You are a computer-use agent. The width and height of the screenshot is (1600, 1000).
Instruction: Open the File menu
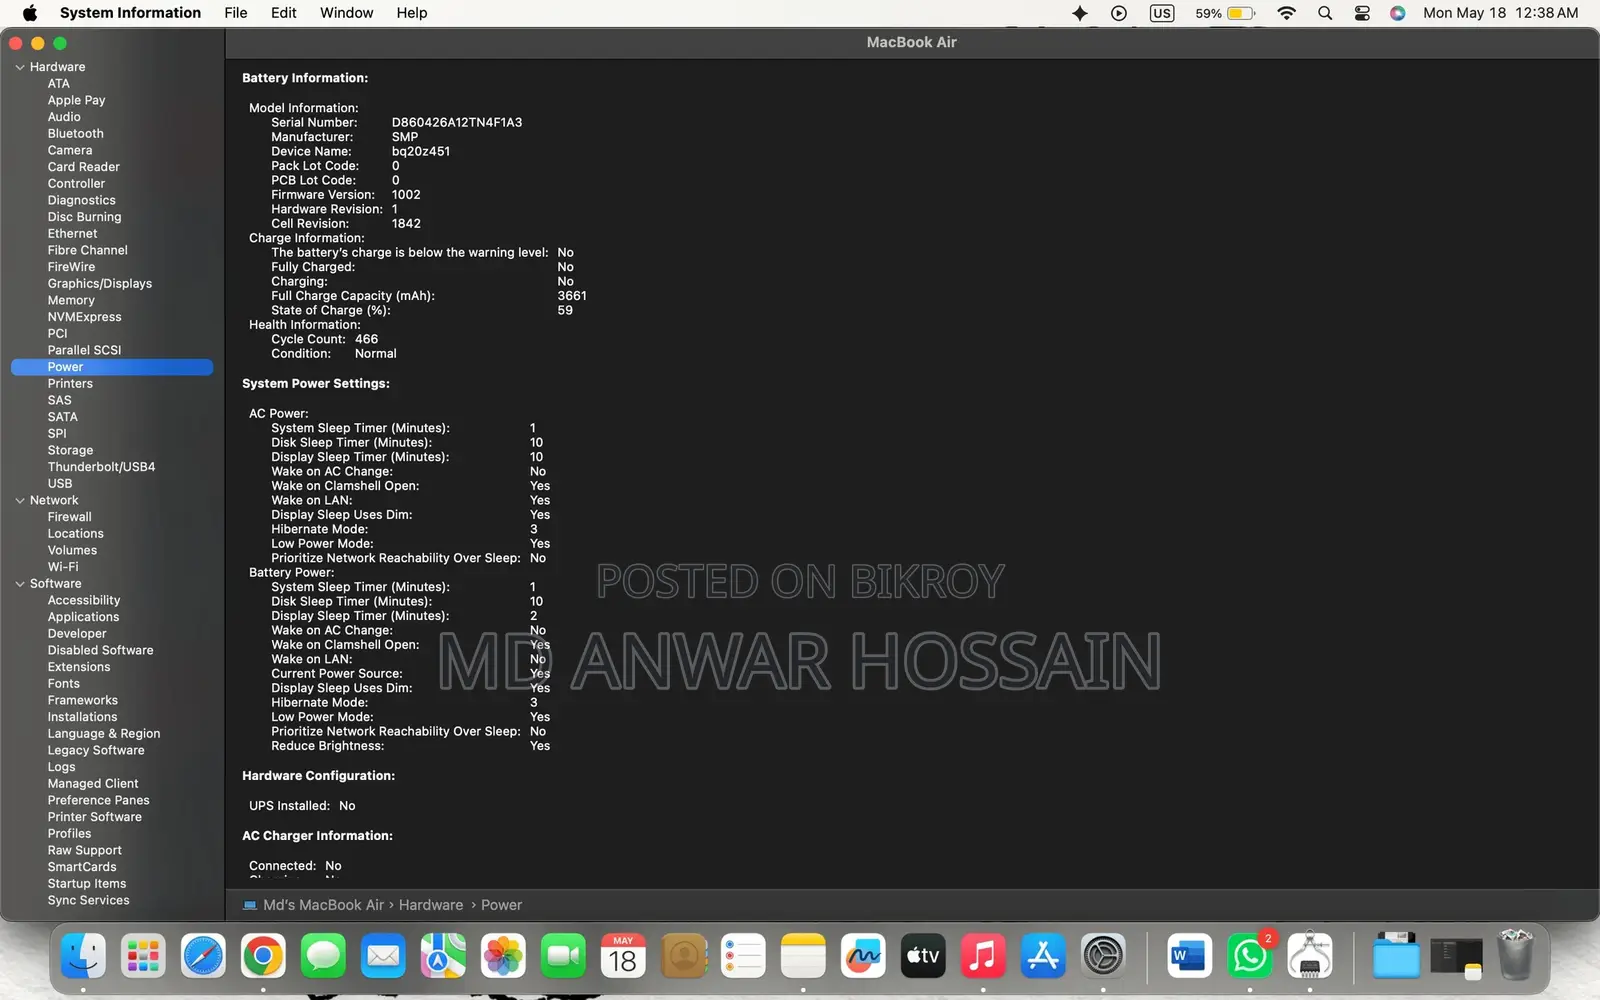click(236, 13)
